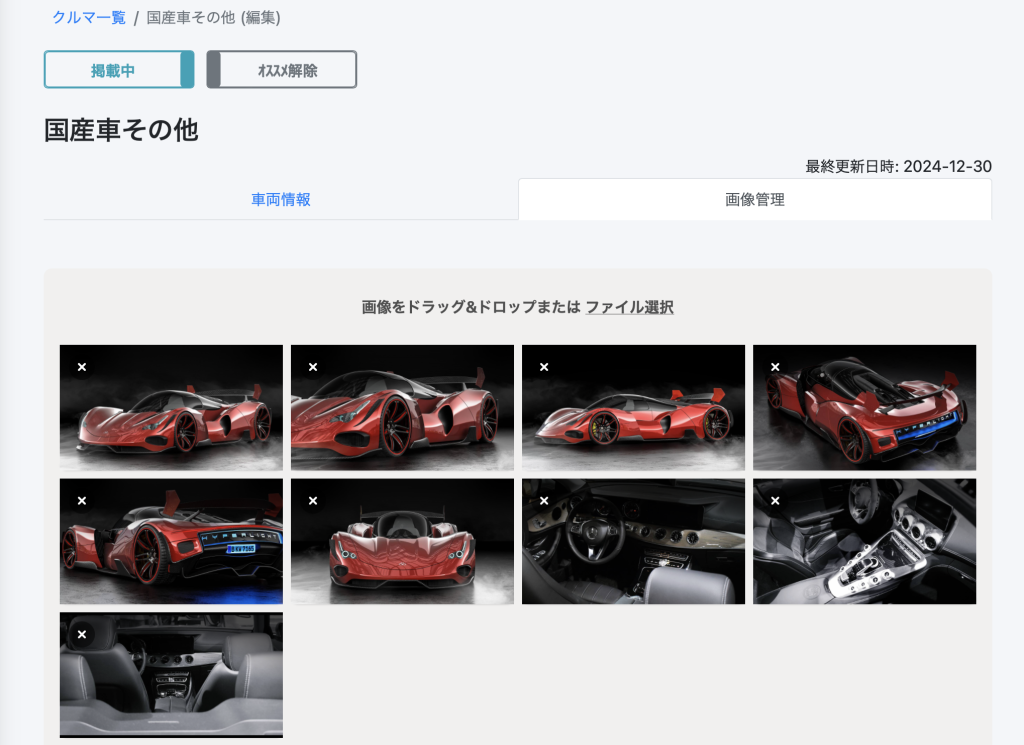Delete the head-on front red car image
This screenshot has width=1024, height=745.
pos(313,501)
